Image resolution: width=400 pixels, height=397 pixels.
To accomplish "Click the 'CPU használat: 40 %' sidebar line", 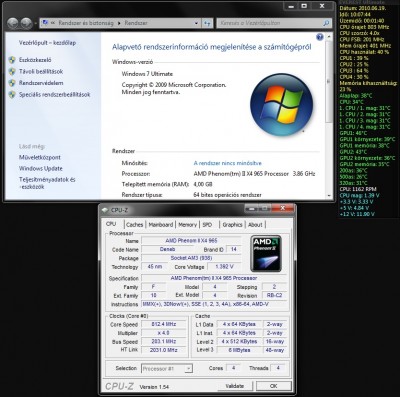I will tap(364, 52).
